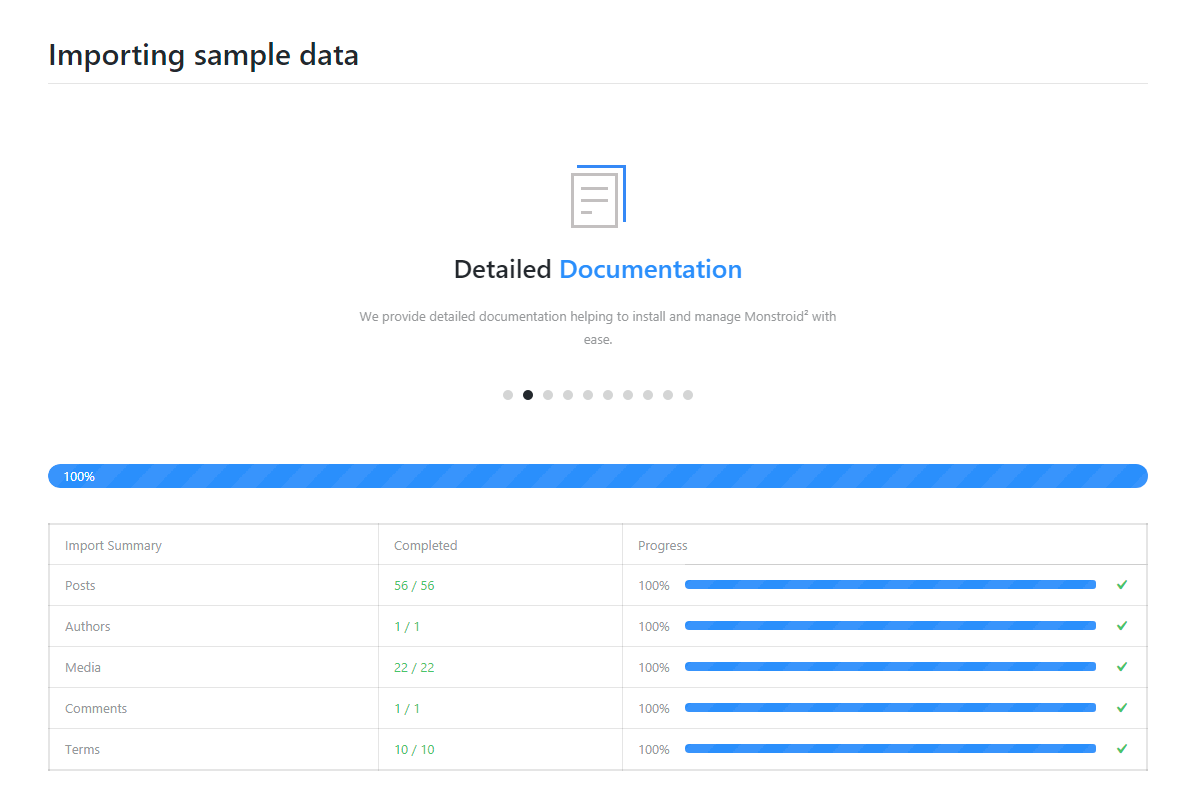Click the 22 / 22 Media count
The width and height of the screenshot is (1196, 806).
click(414, 667)
